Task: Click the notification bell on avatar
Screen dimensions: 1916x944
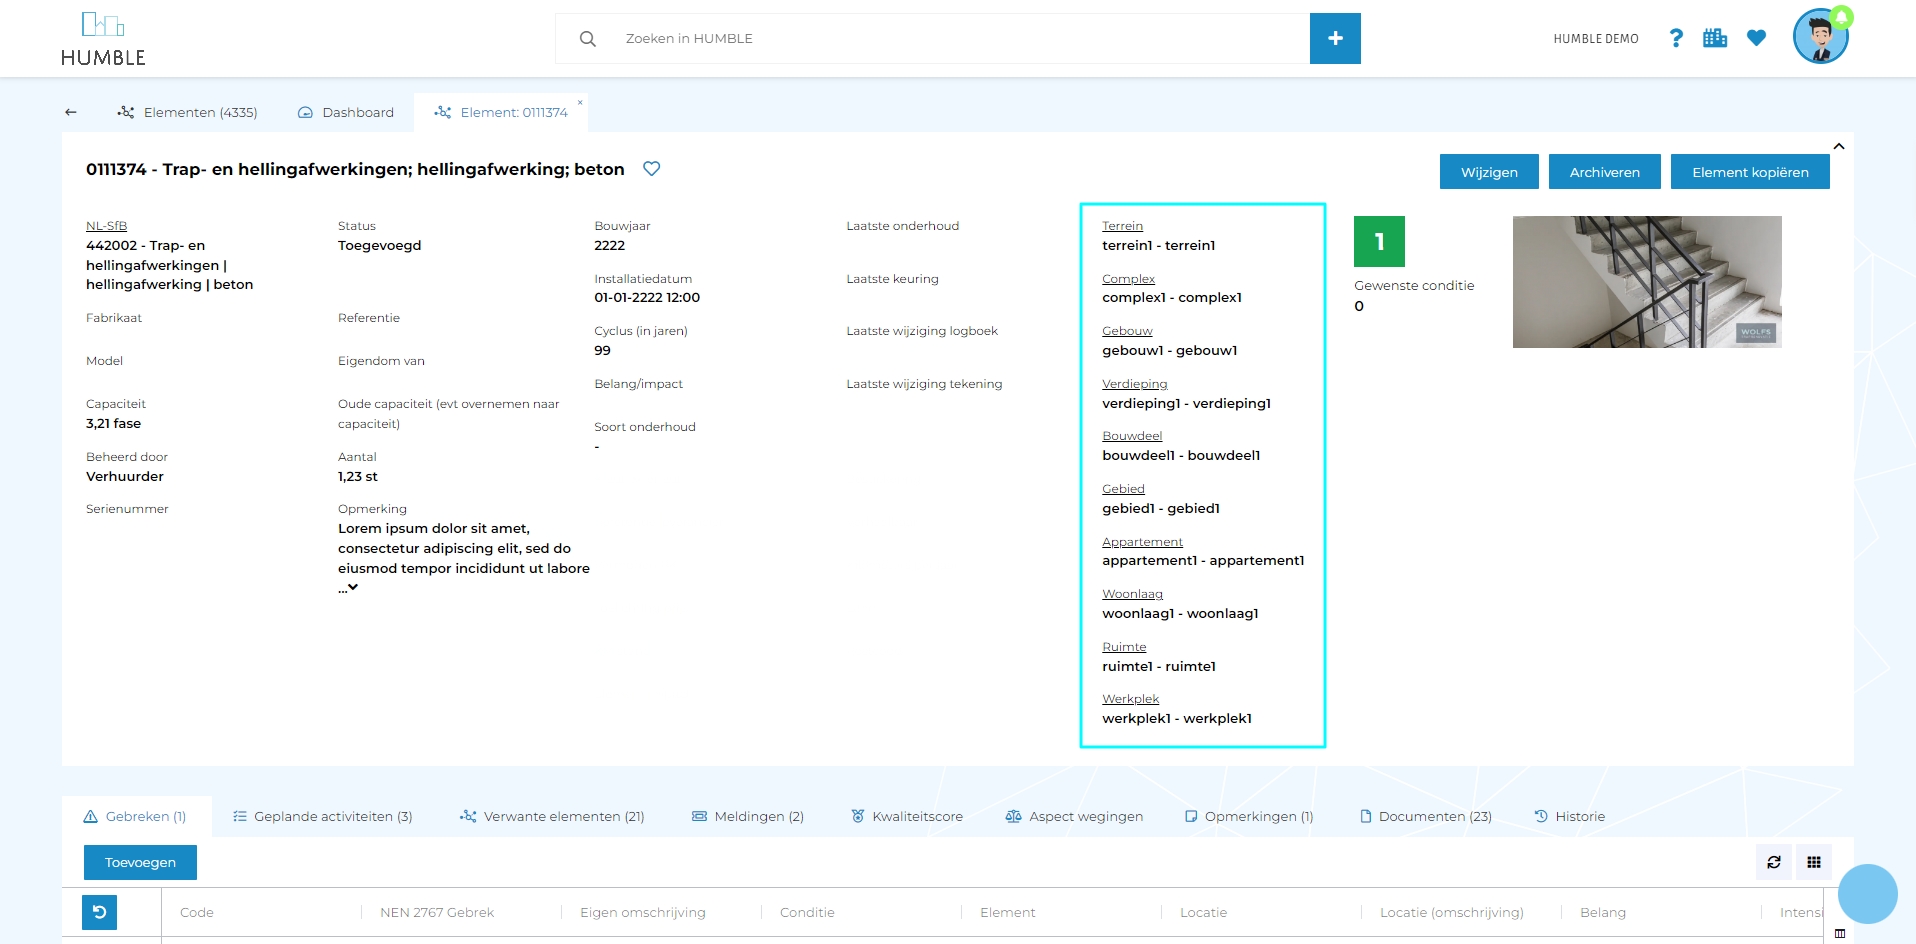Action: (x=1842, y=17)
